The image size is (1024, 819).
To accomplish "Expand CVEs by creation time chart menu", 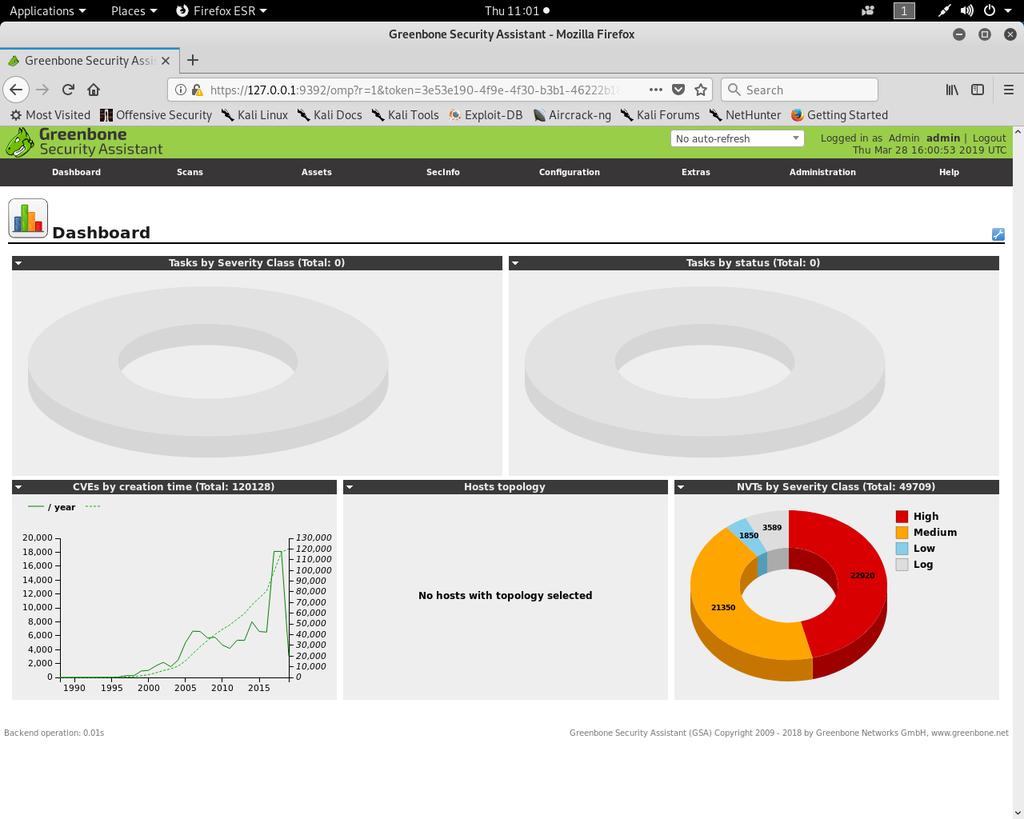I will pos(18,487).
